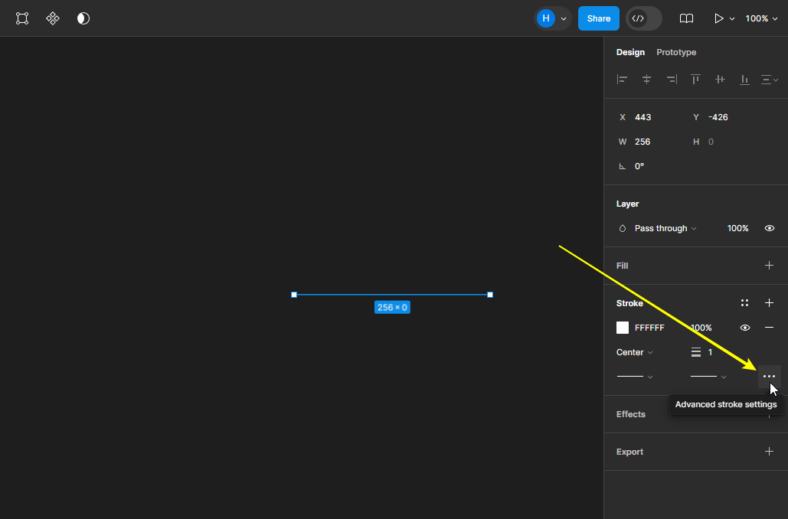
Task: Click the Share button
Action: click(599, 19)
